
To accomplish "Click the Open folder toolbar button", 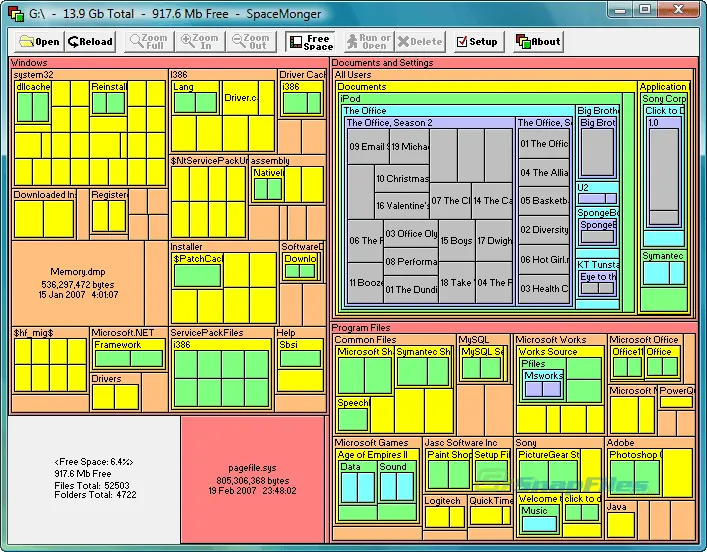I will click(x=39, y=41).
